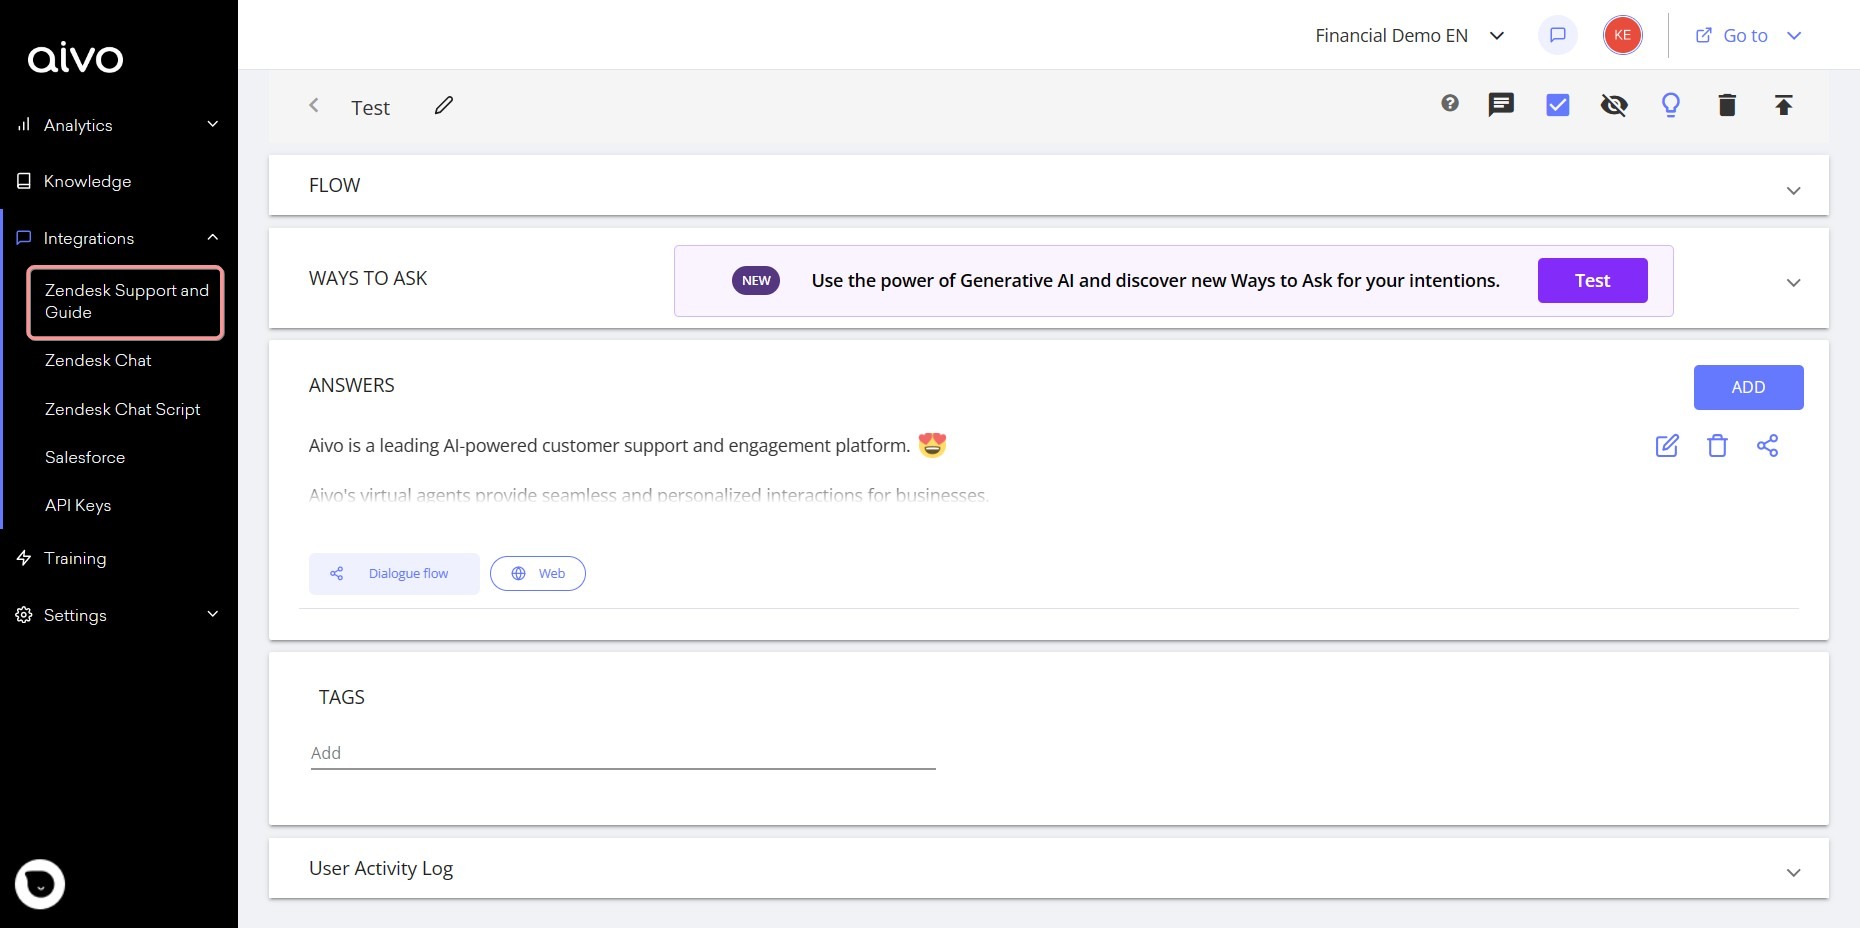
Task: Open the messages icon near the profile avatar
Action: (x=1556, y=34)
